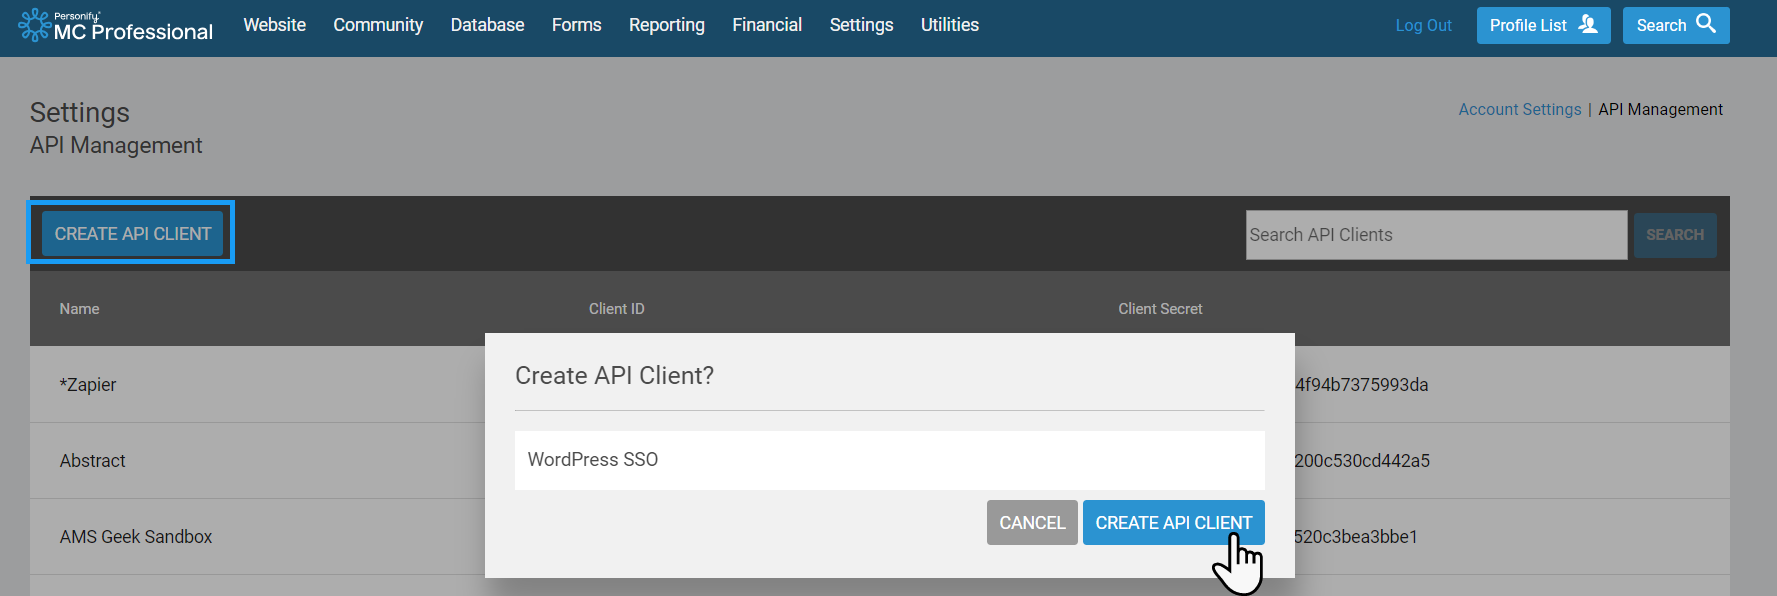Open the Community menu

[x=378, y=25]
